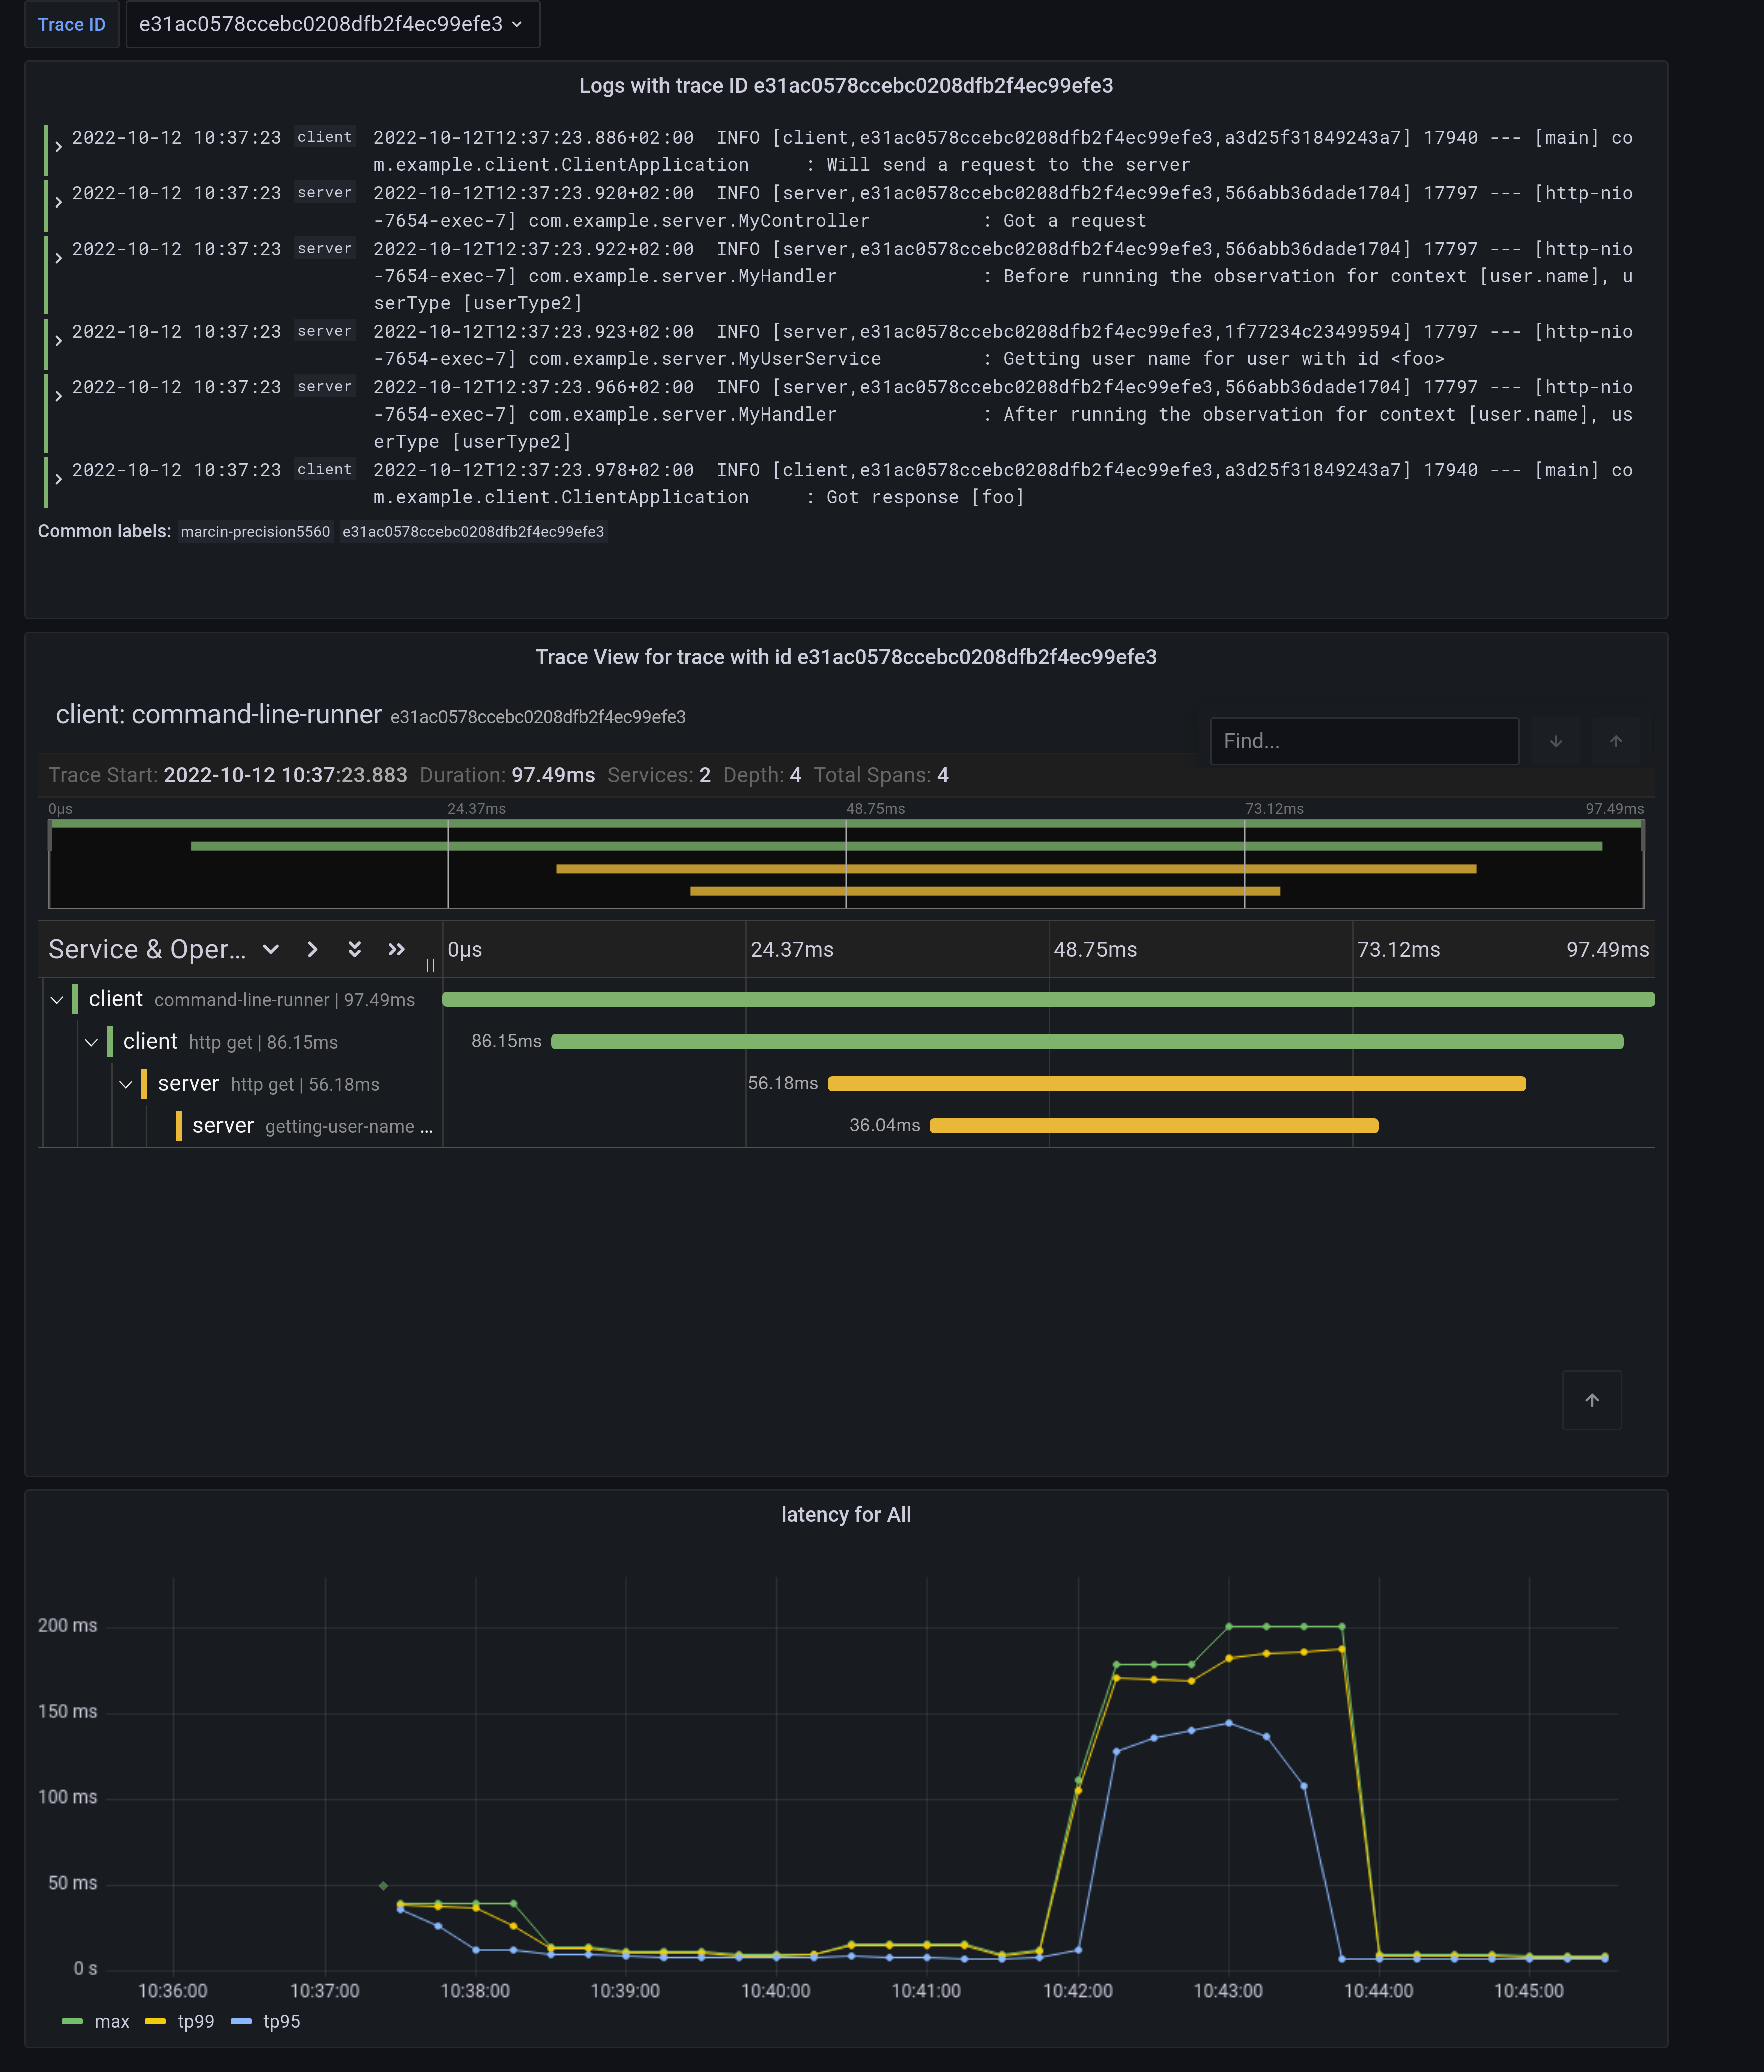Screen dimensions: 1764x2072
Task: Click the collapse-one-level chevron in span header
Action: 270,949
